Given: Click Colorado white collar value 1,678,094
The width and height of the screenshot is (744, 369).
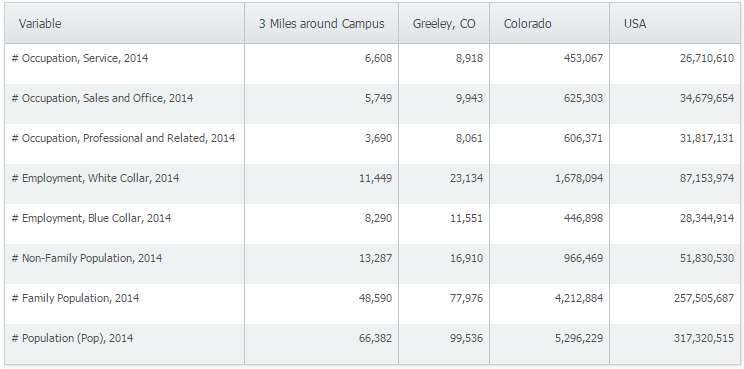Looking at the screenshot, I should point(579,178).
